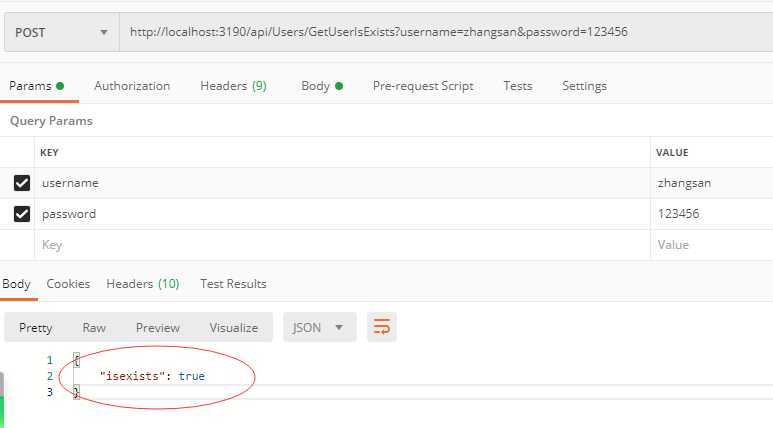The width and height of the screenshot is (773, 428).
Task: Open the Pre-request Script tab
Action: (423, 86)
